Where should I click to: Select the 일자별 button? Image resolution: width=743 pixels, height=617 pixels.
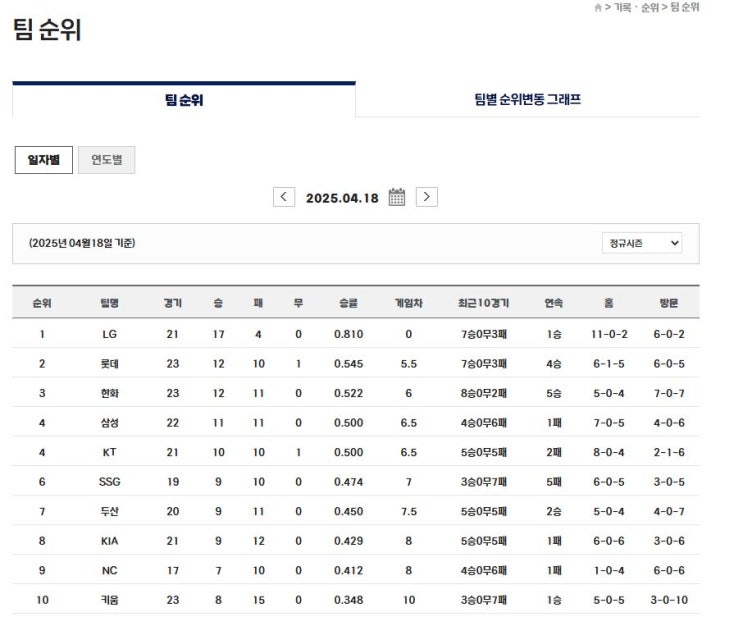point(44,160)
